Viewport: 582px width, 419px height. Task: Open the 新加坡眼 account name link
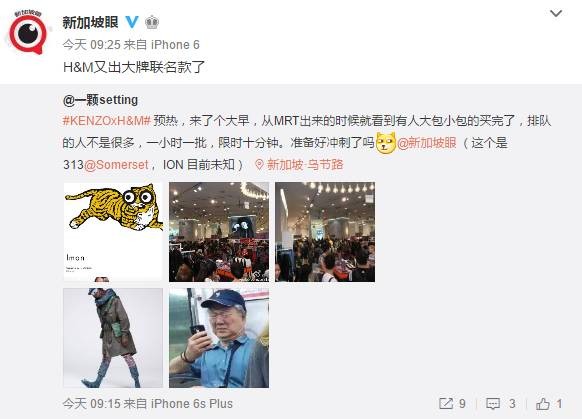coord(90,22)
